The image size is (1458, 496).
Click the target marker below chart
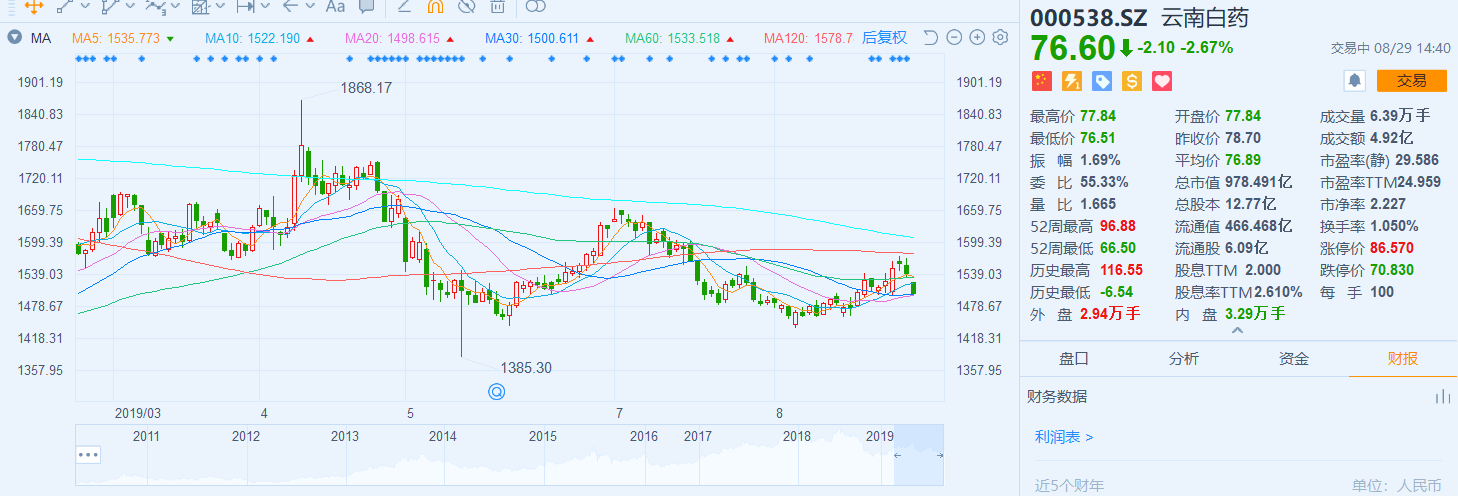pyautogui.click(x=495, y=391)
